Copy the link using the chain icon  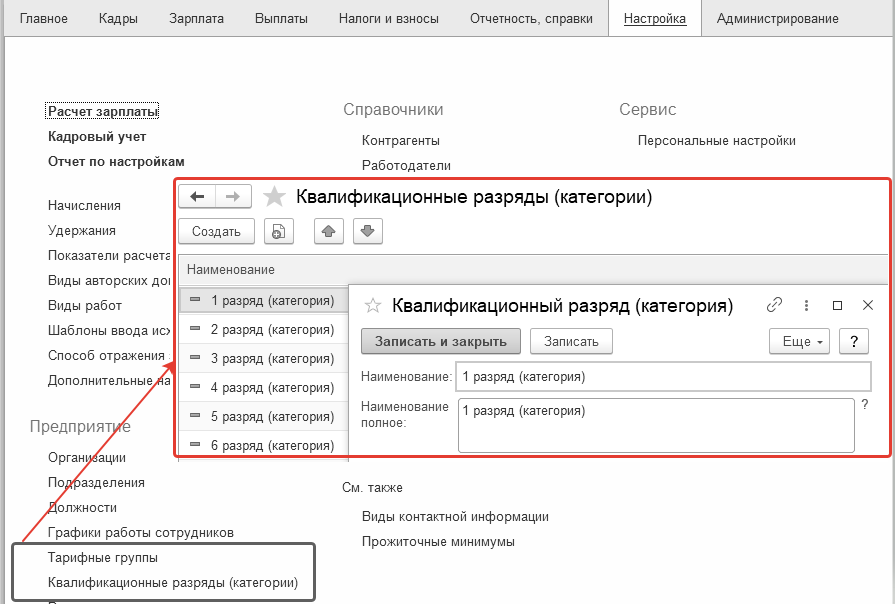(774, 305)
